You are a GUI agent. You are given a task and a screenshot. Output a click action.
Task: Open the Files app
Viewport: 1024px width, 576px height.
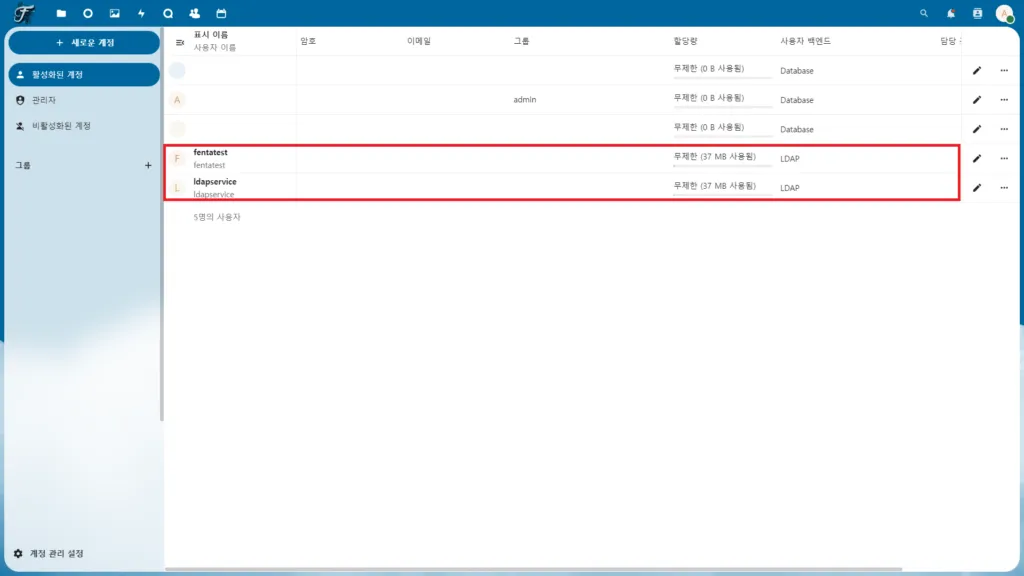[62, 14]
